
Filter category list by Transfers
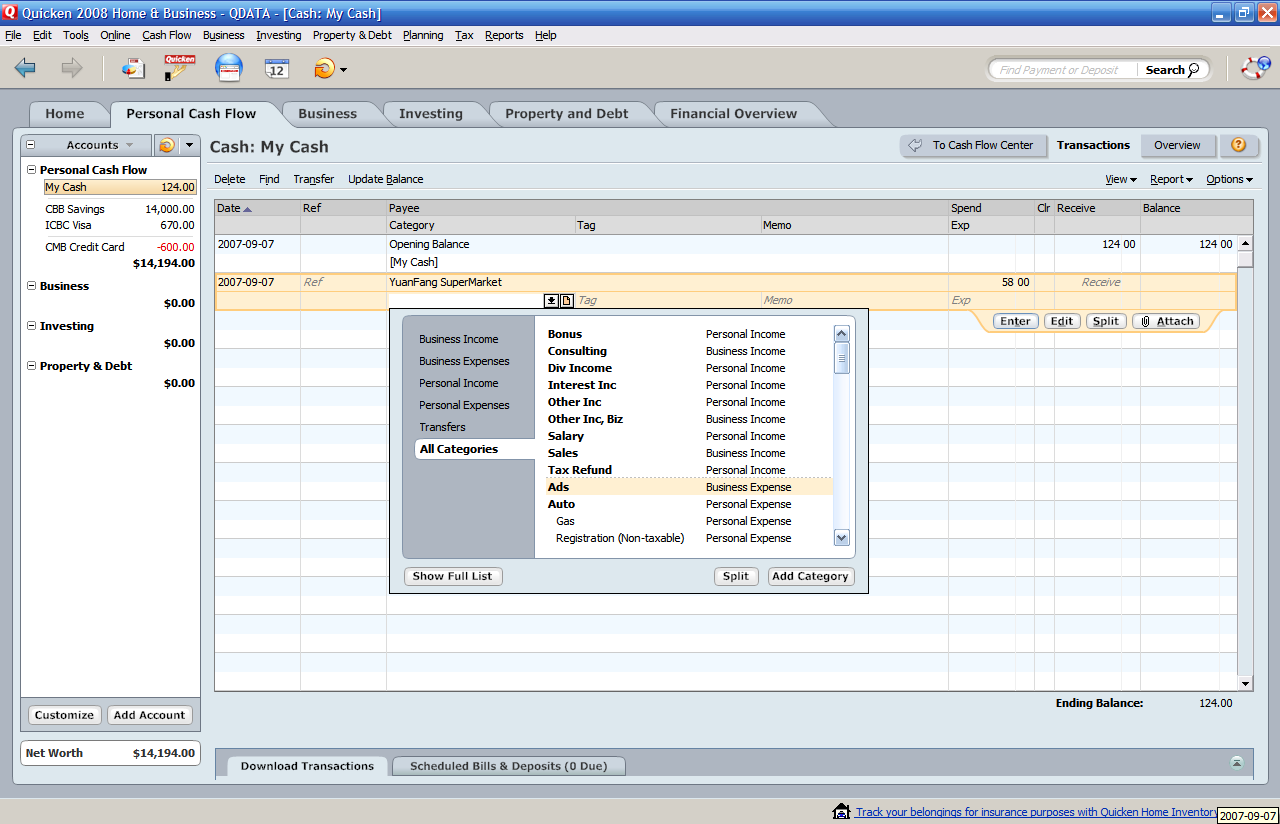click(442, 427)
